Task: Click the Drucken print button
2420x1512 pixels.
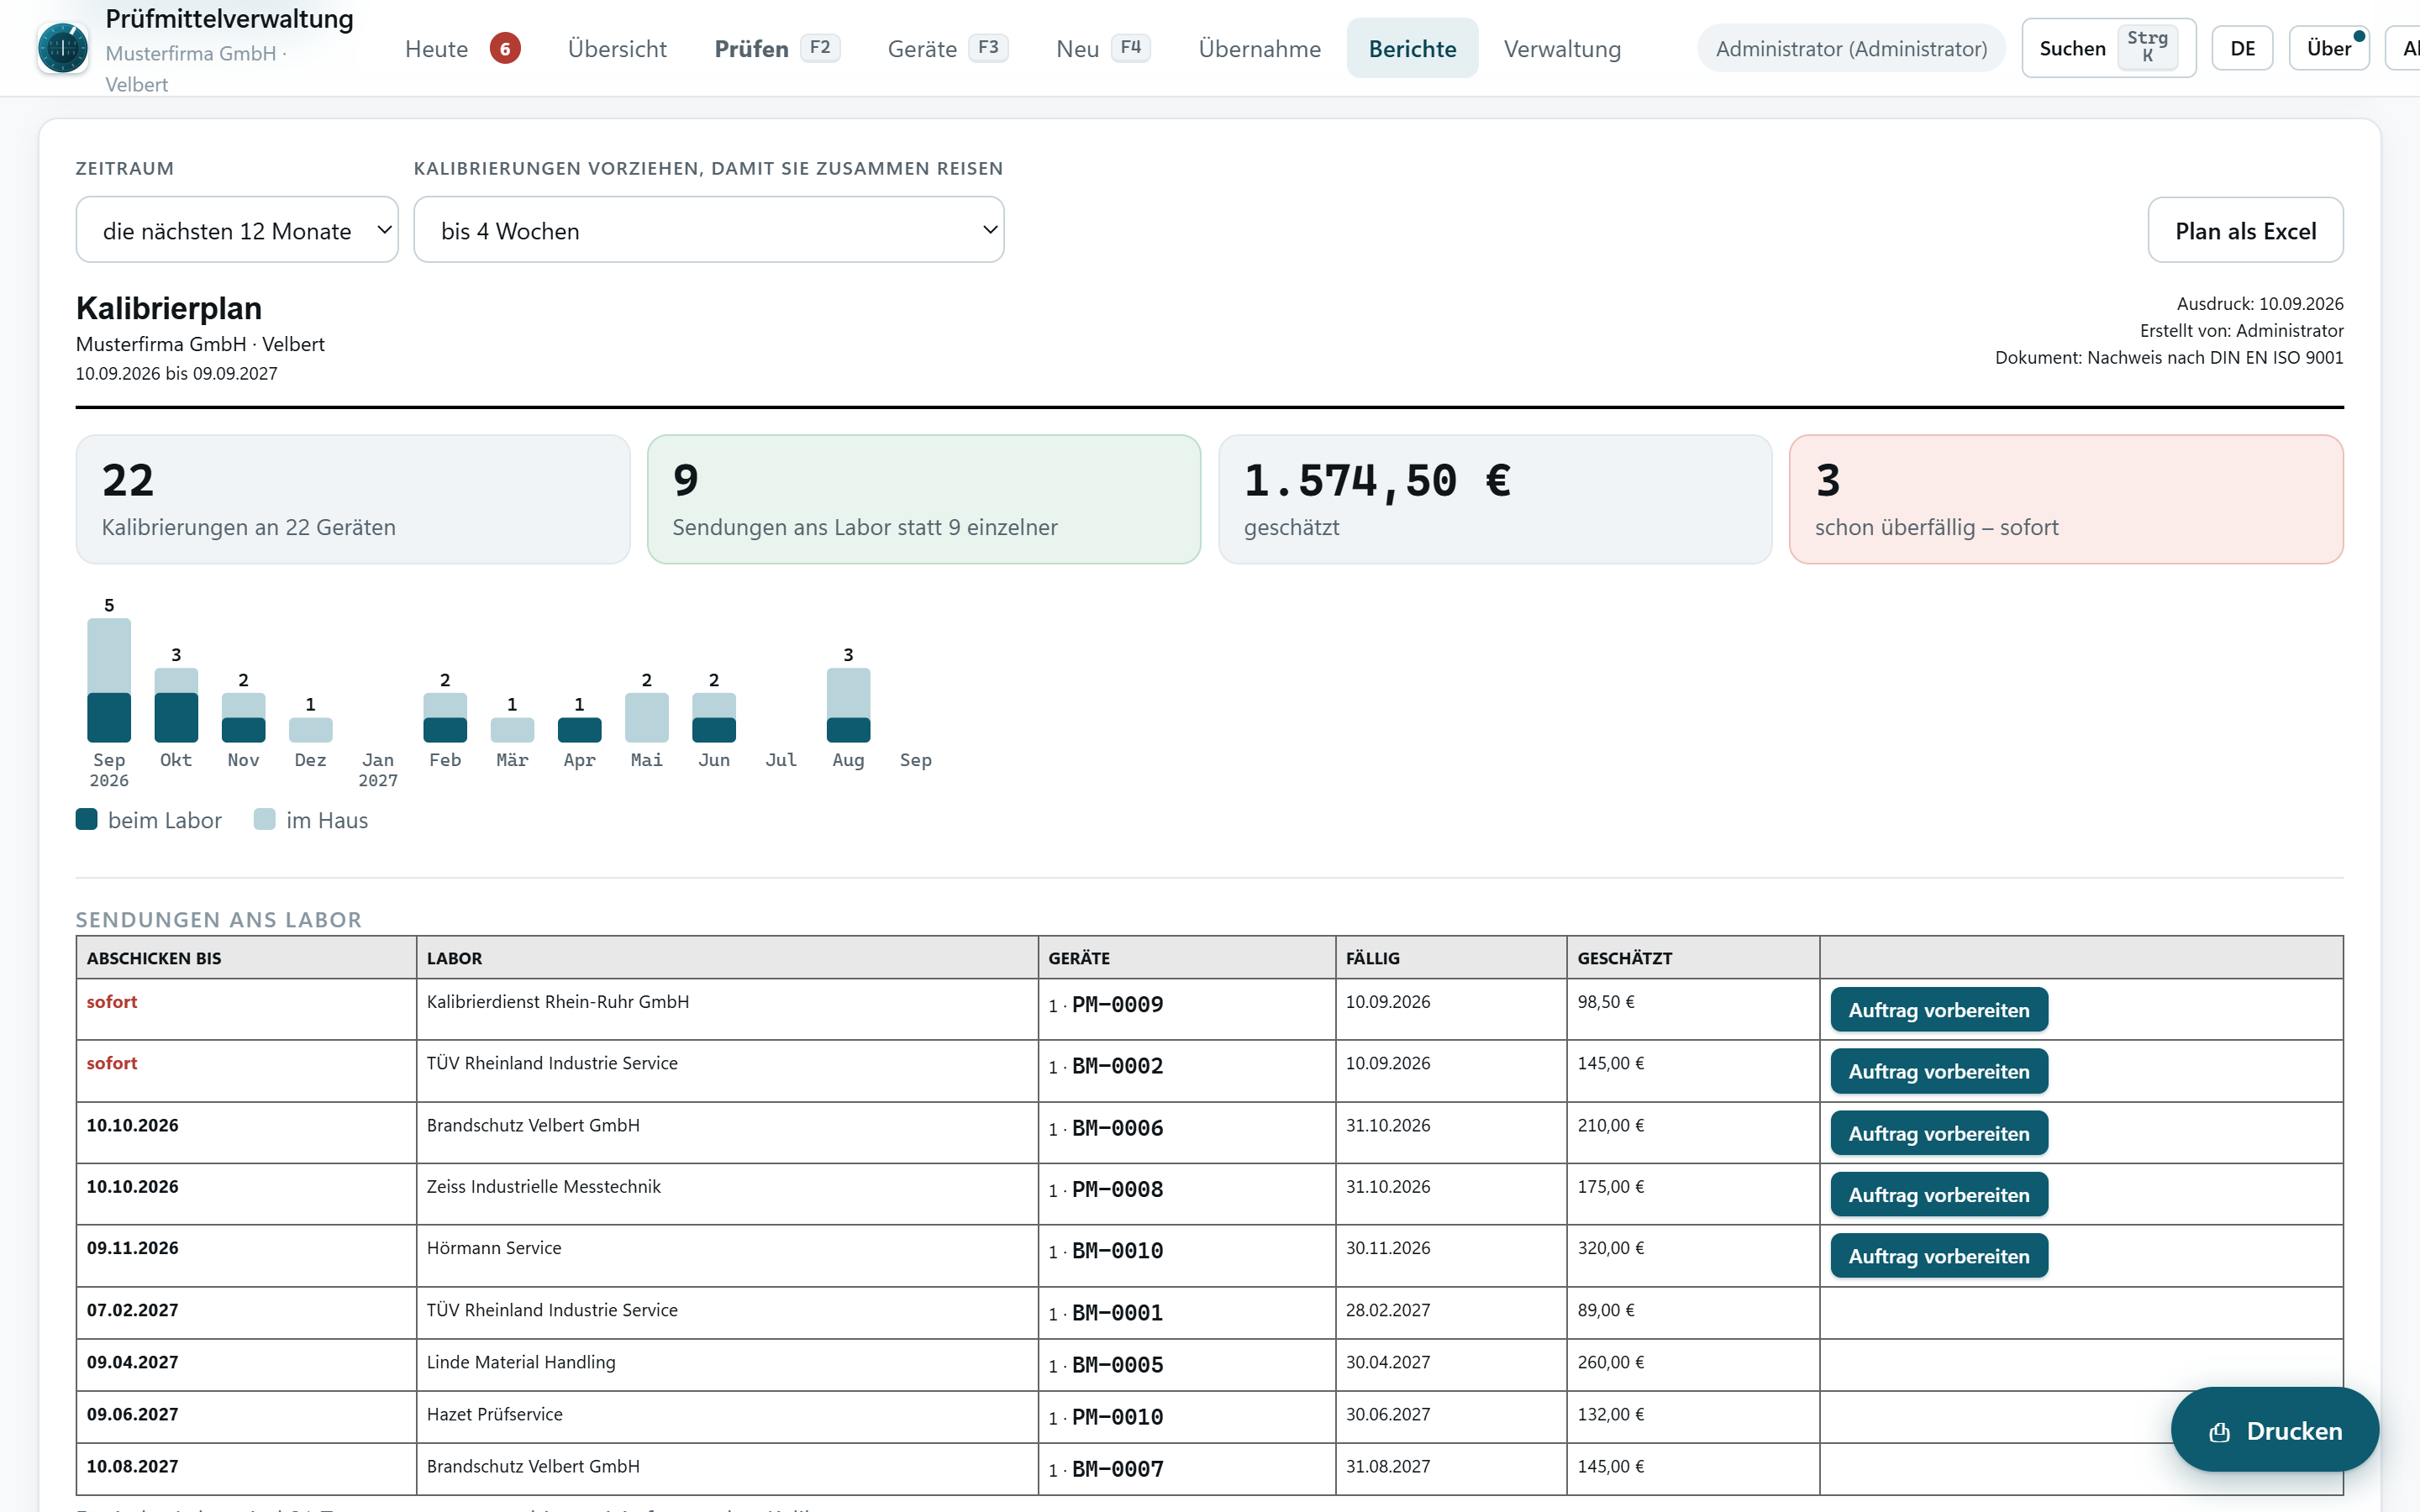Action: click(2274, 1430)
